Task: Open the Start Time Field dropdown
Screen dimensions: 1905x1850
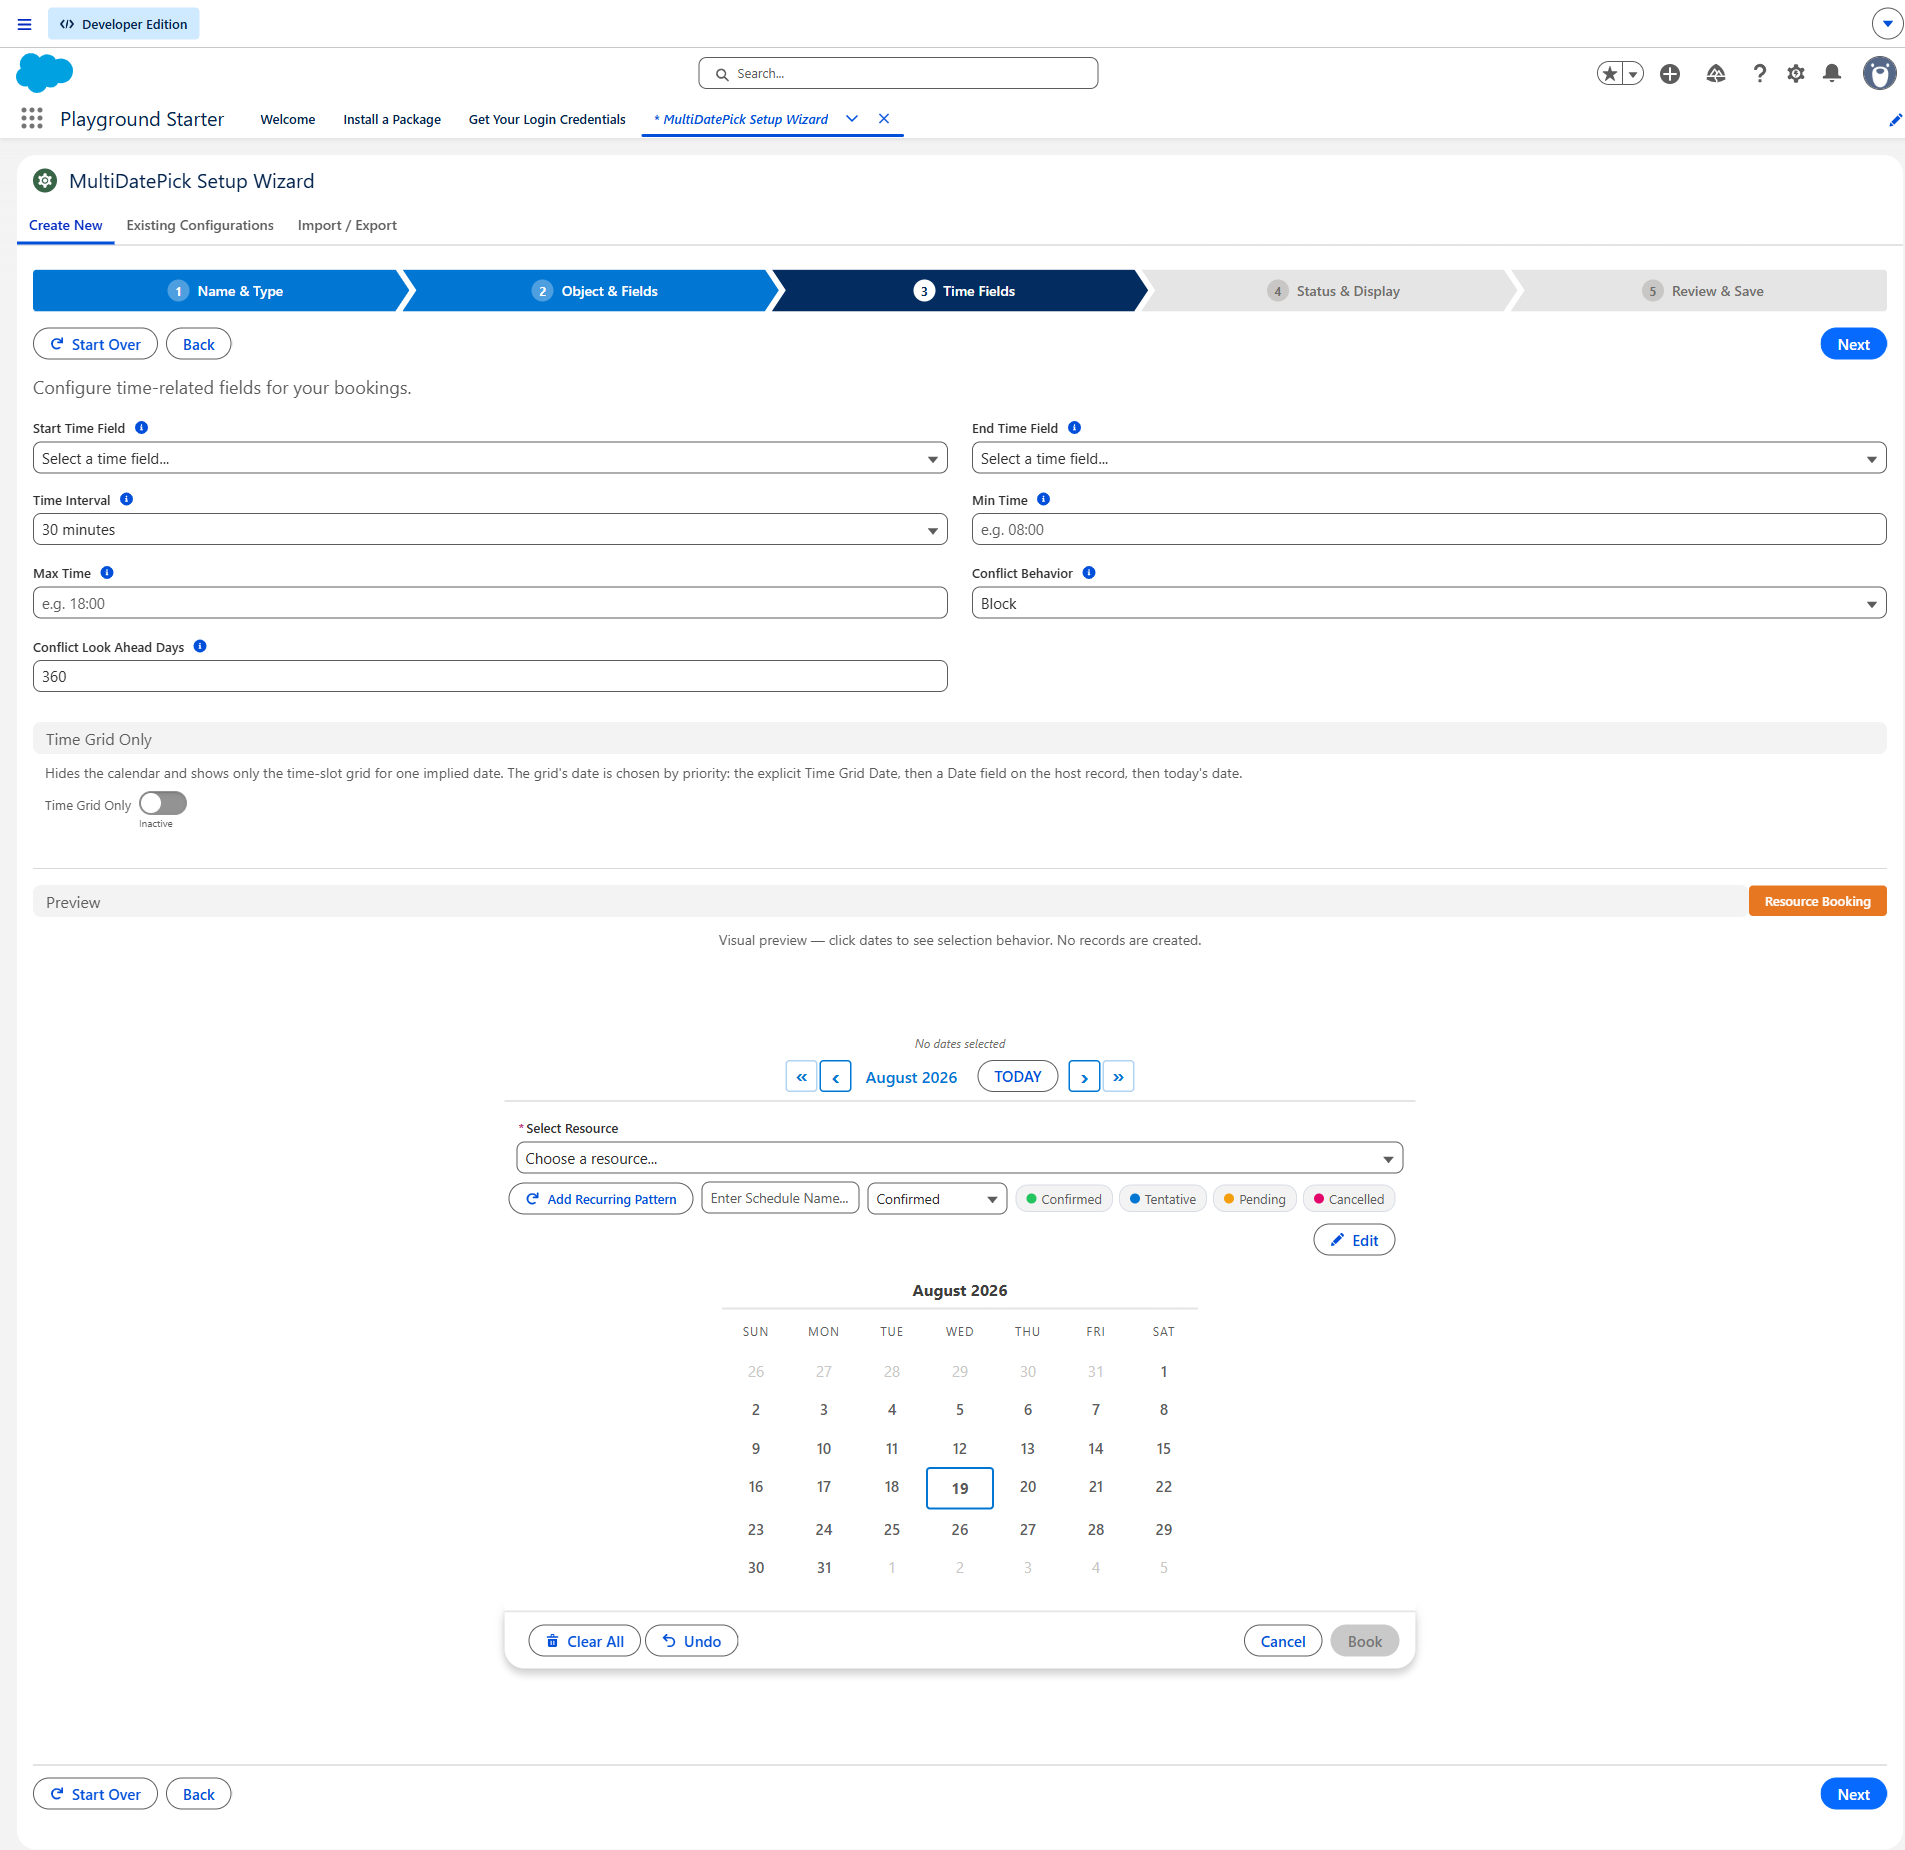Action: pos(490,458)
